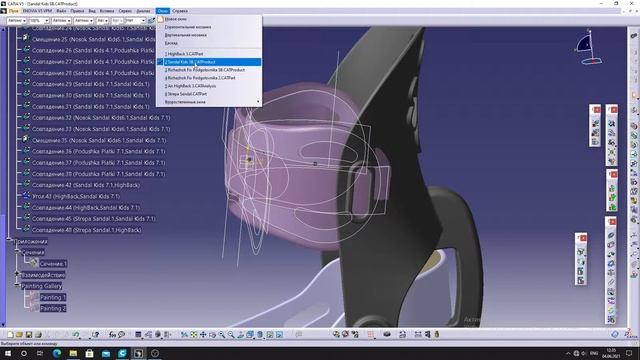Click the Fit All In view icon
The width and height of the screenshot is (640, 360).
194,335
